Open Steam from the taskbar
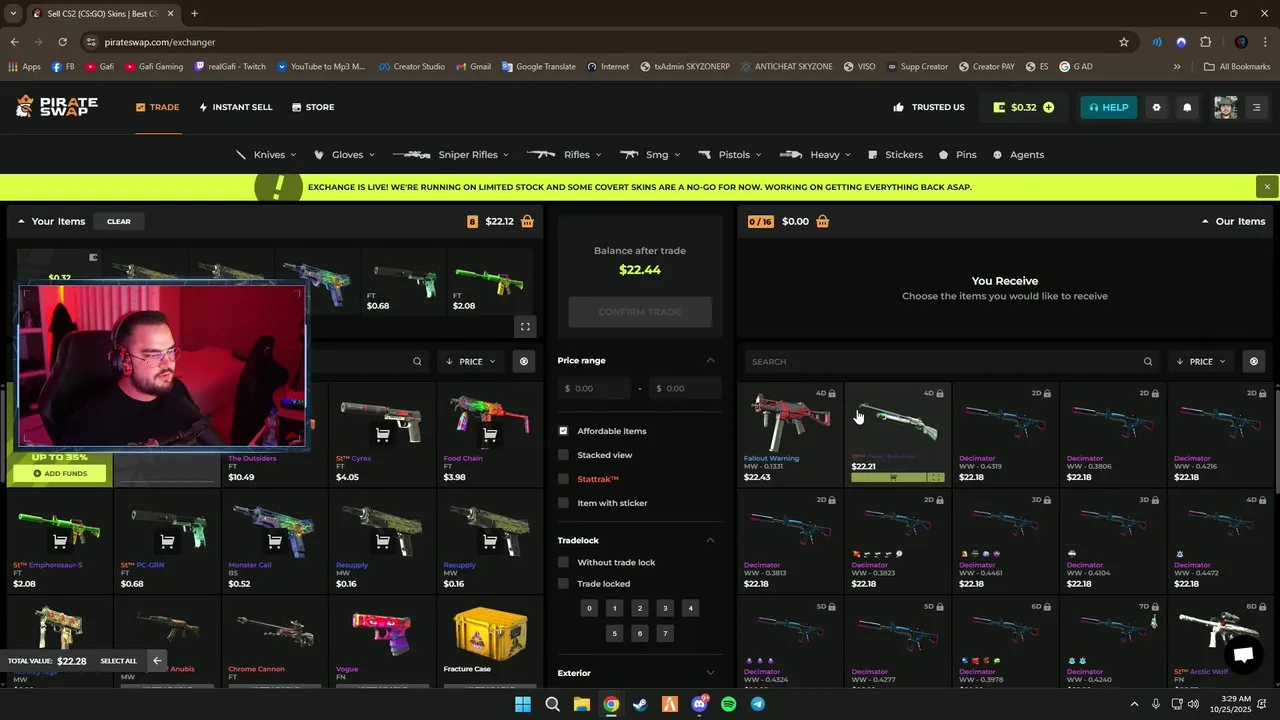 (640, 704)
